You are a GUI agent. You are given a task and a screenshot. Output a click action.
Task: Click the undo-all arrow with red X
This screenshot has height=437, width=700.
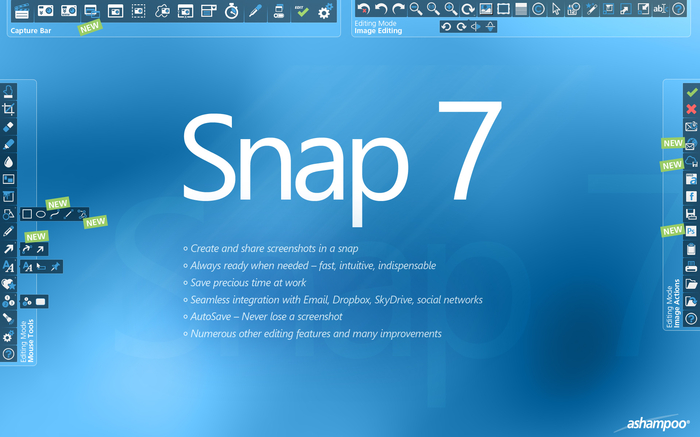[x=364, y=9]
